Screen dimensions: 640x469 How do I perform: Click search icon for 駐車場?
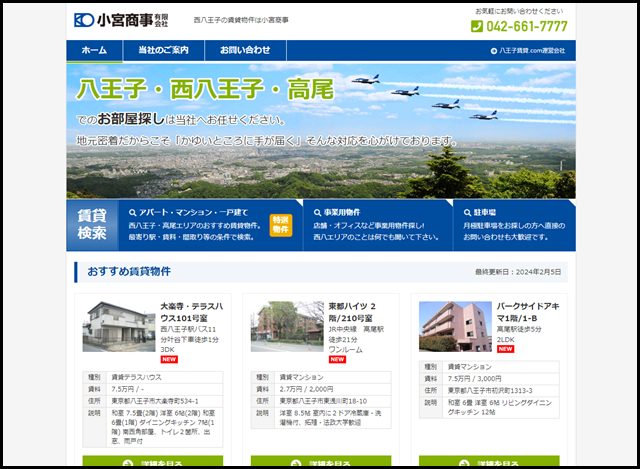coord(467,213)
